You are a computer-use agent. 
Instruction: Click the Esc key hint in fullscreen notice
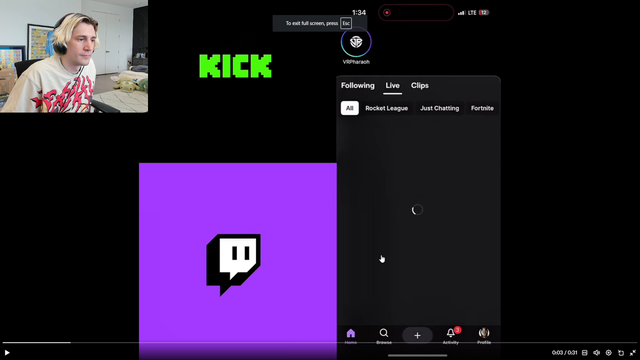tap(346, 23)
